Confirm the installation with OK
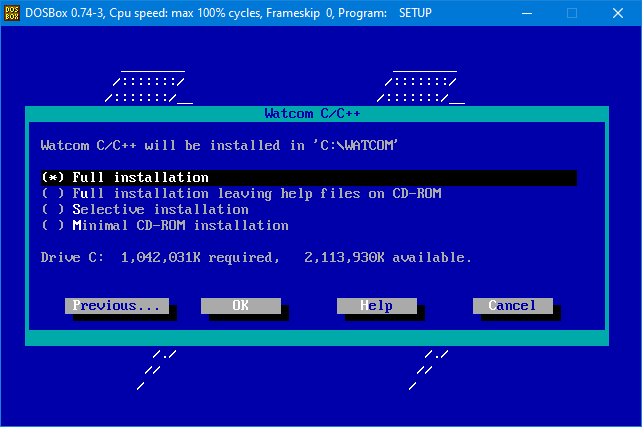This screenshot has height=427, width=642. 241,305
